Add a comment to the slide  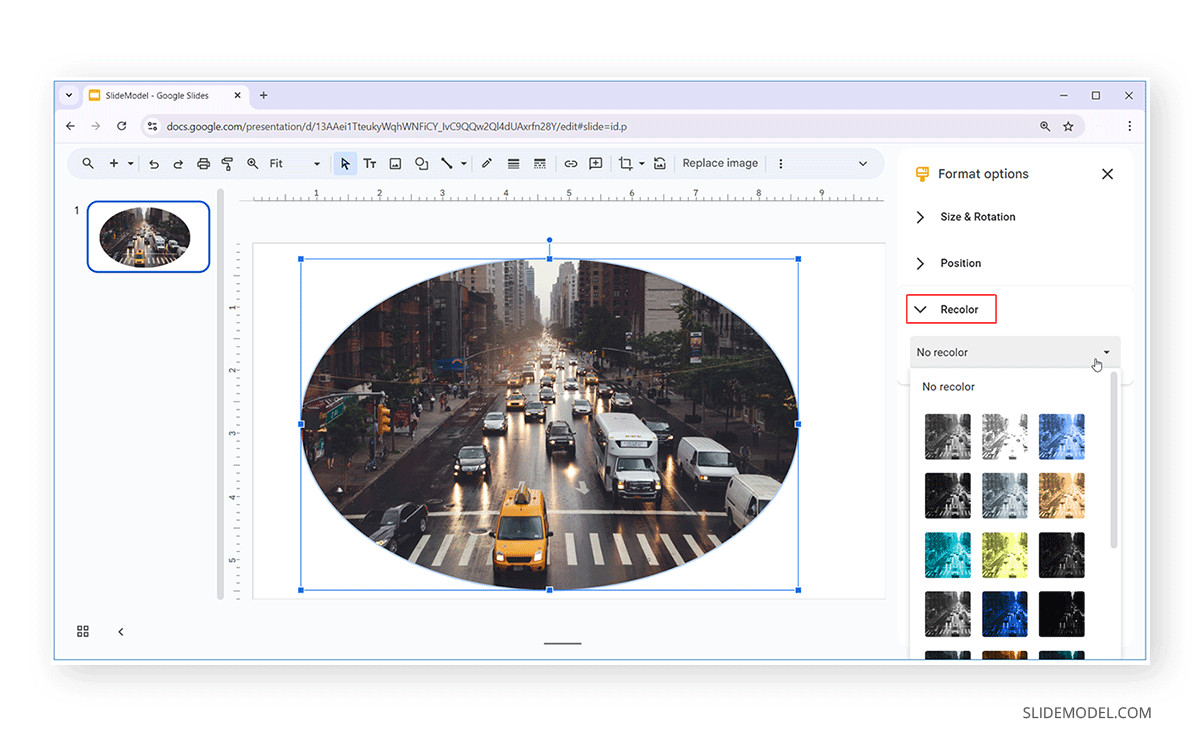click(596, 164)
